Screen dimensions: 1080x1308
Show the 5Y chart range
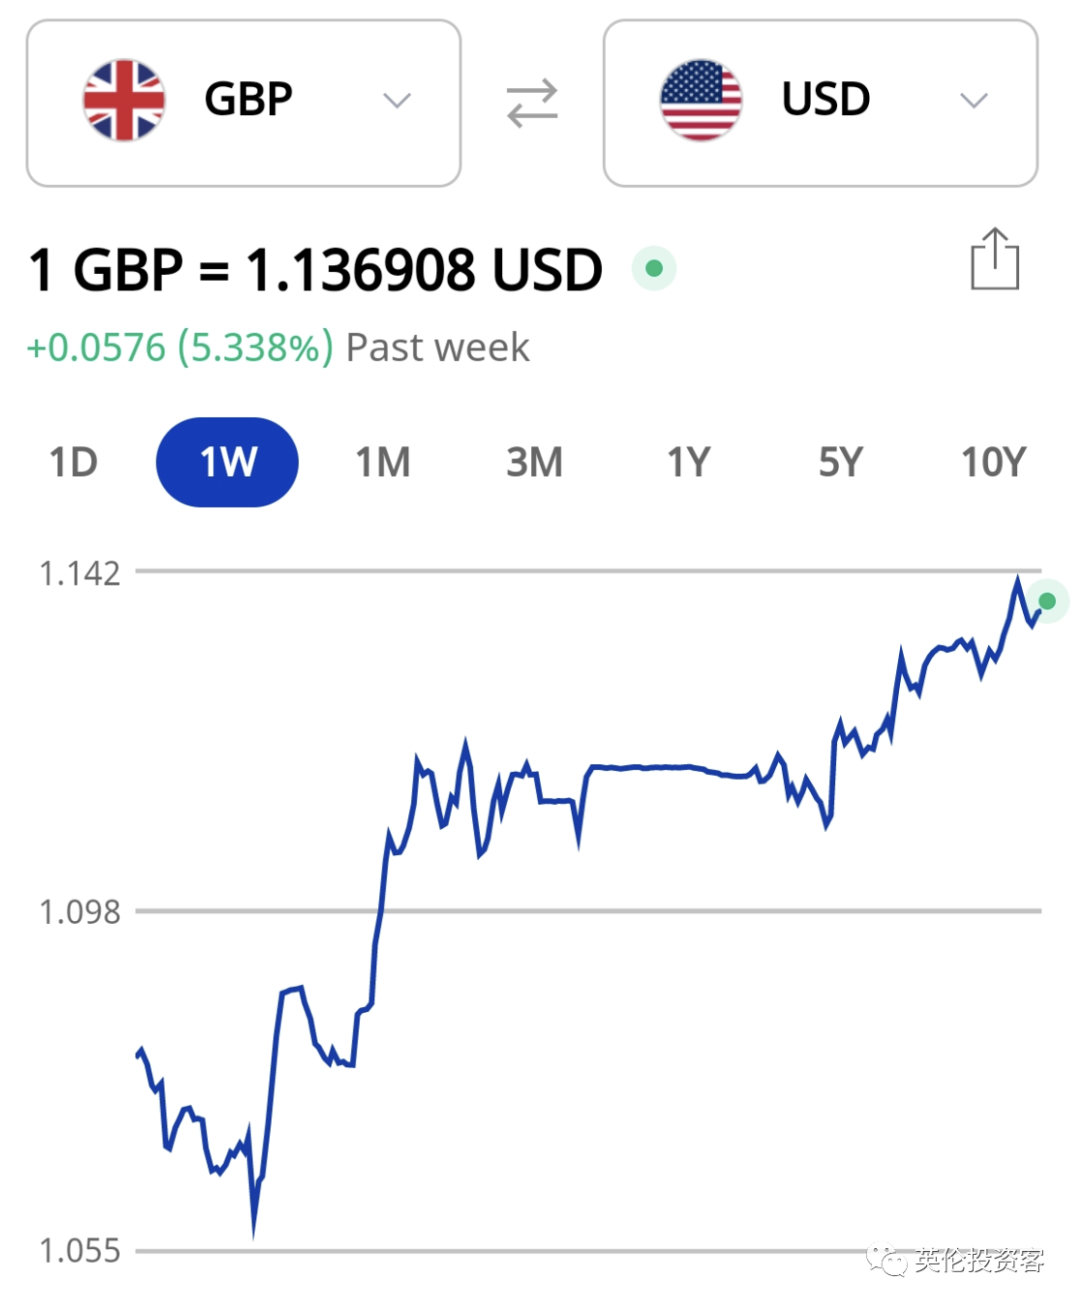(x=840, y=462)
